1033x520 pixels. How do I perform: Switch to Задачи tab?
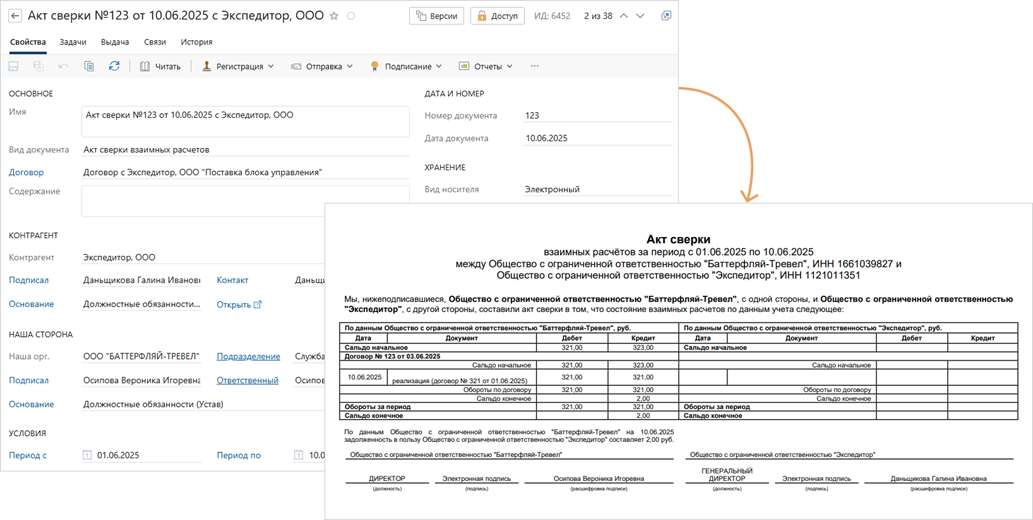(73, 42)
